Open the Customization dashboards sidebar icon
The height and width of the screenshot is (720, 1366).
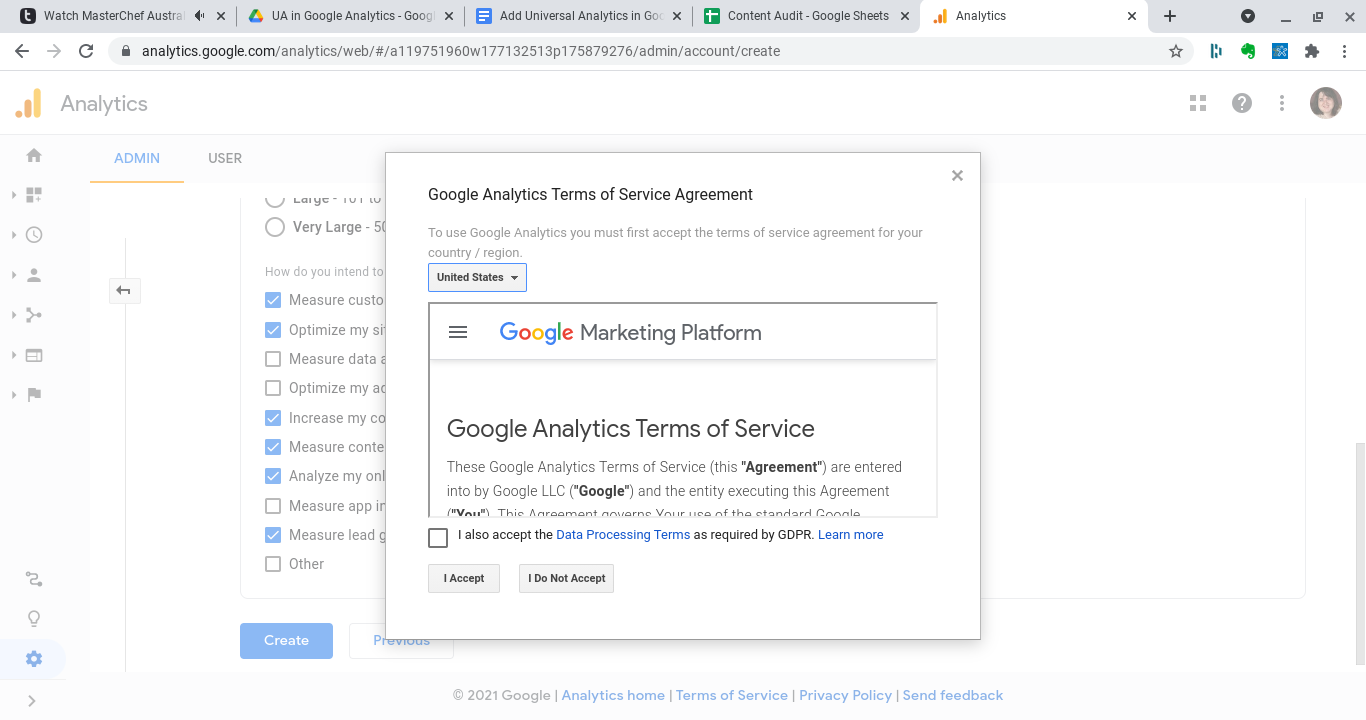(x=34, y=195)
